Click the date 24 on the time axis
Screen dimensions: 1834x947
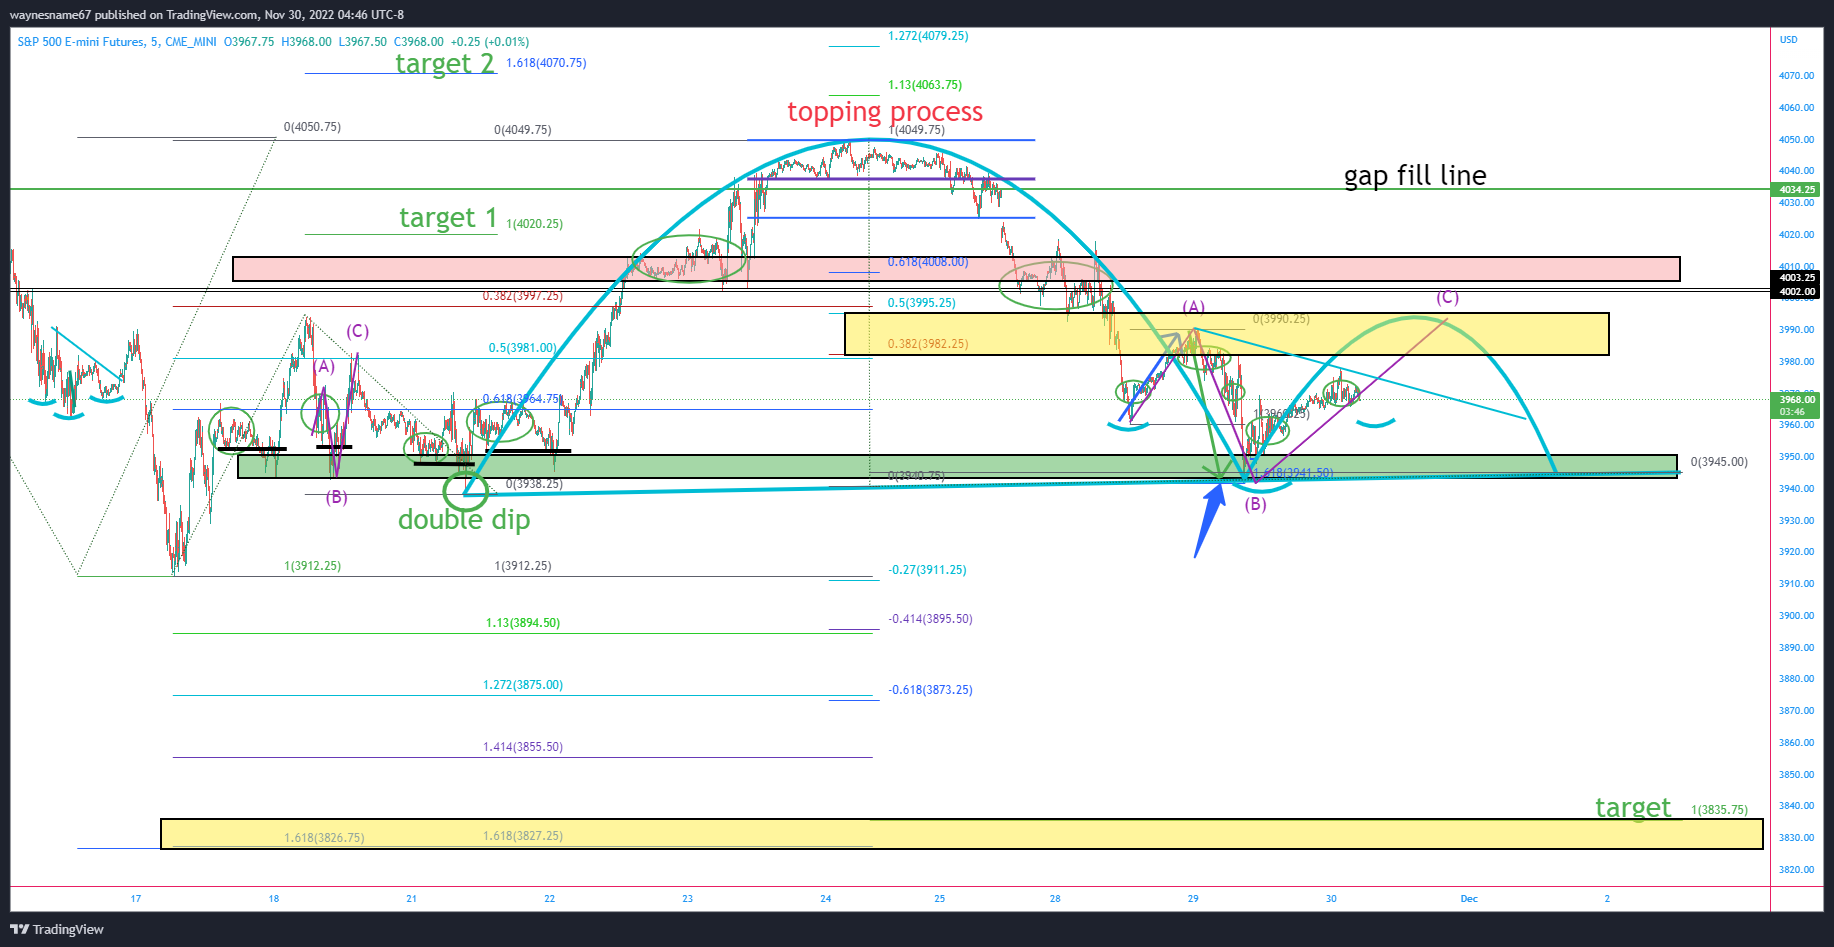tap(826, 899)
